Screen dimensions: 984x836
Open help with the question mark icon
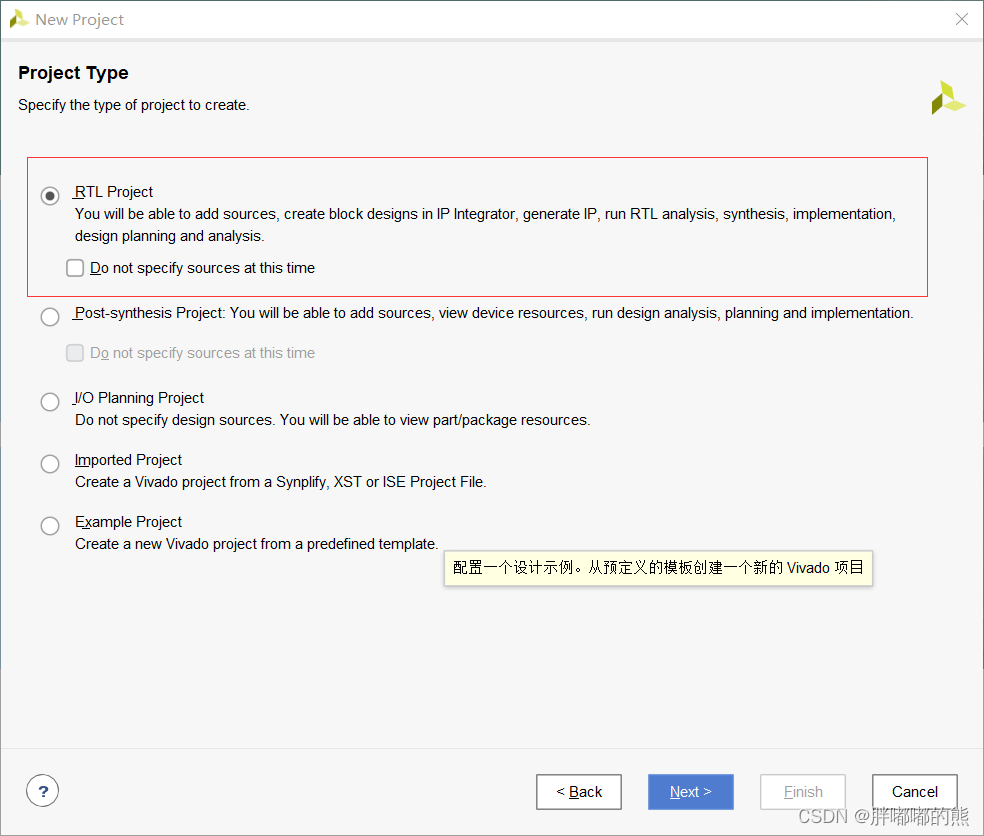(x=43, y=791)
